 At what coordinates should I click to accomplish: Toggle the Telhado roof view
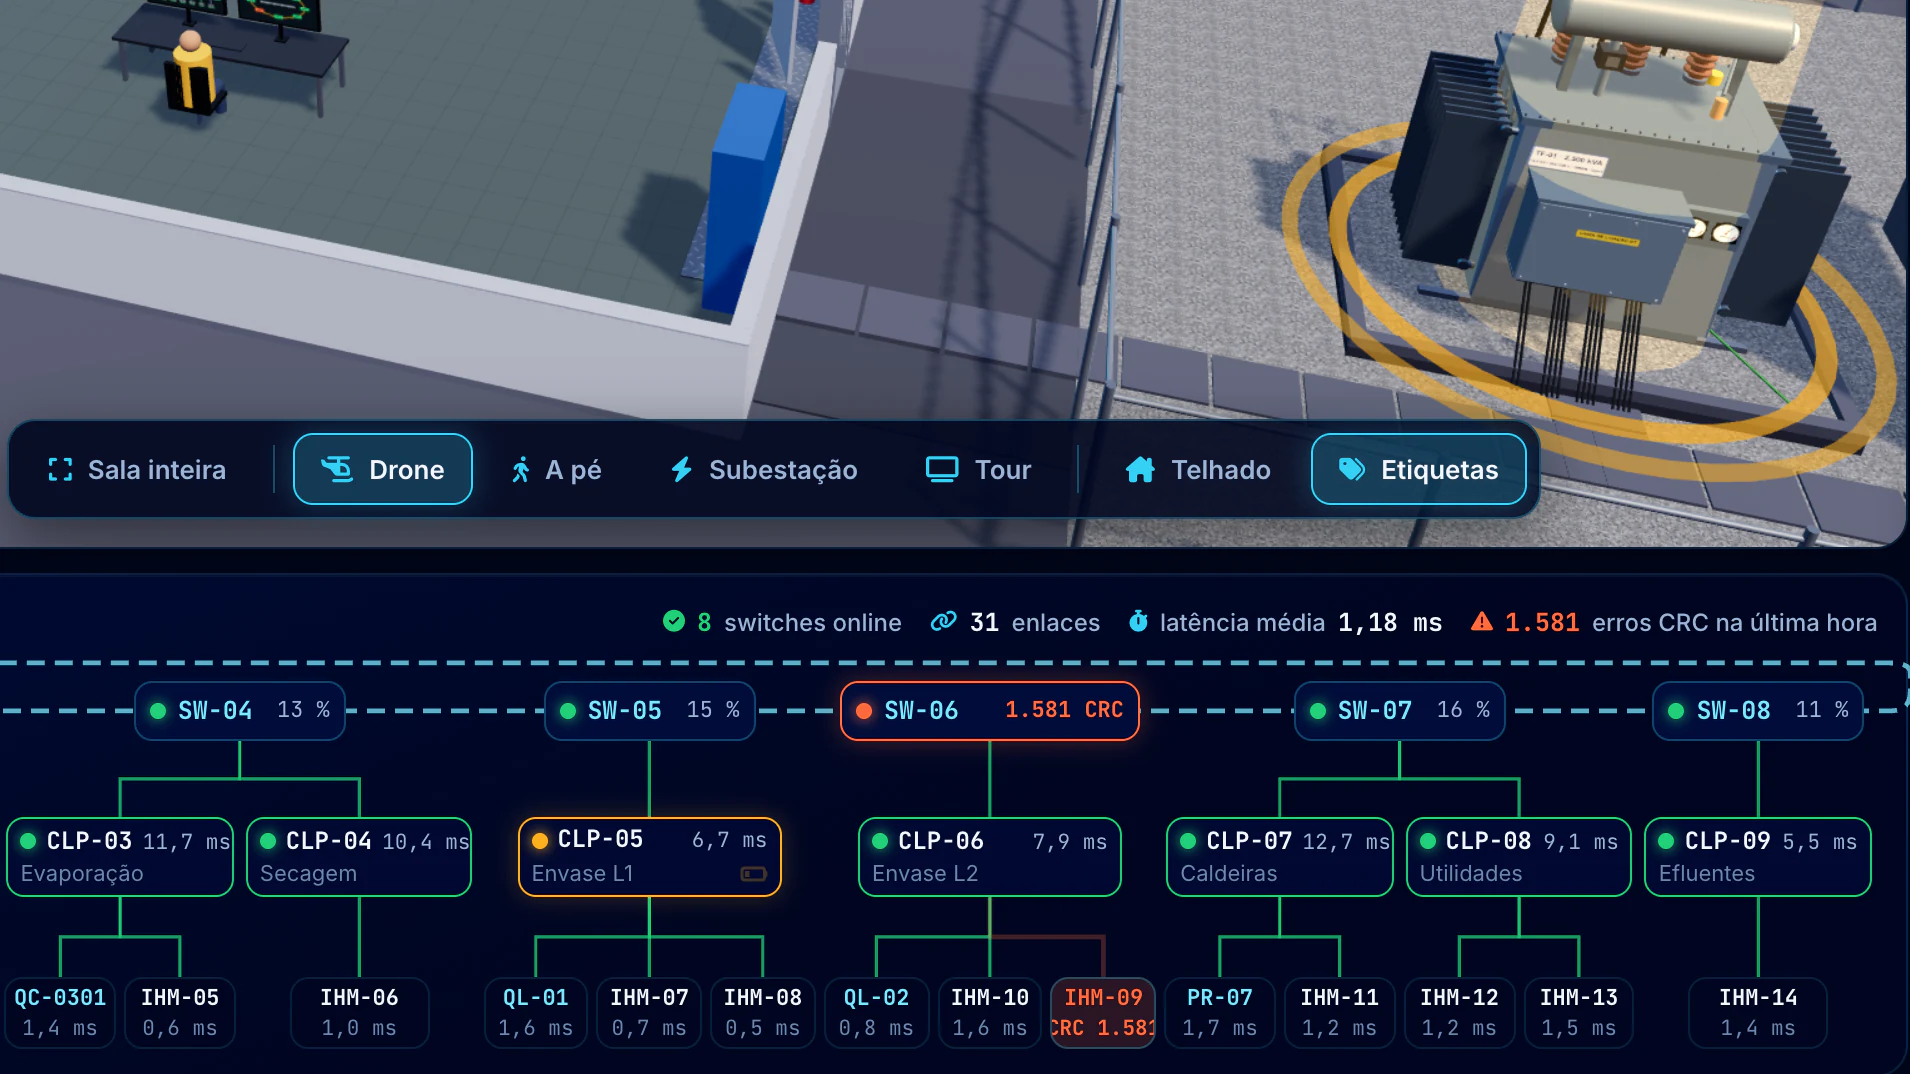tap(1197, 469)
